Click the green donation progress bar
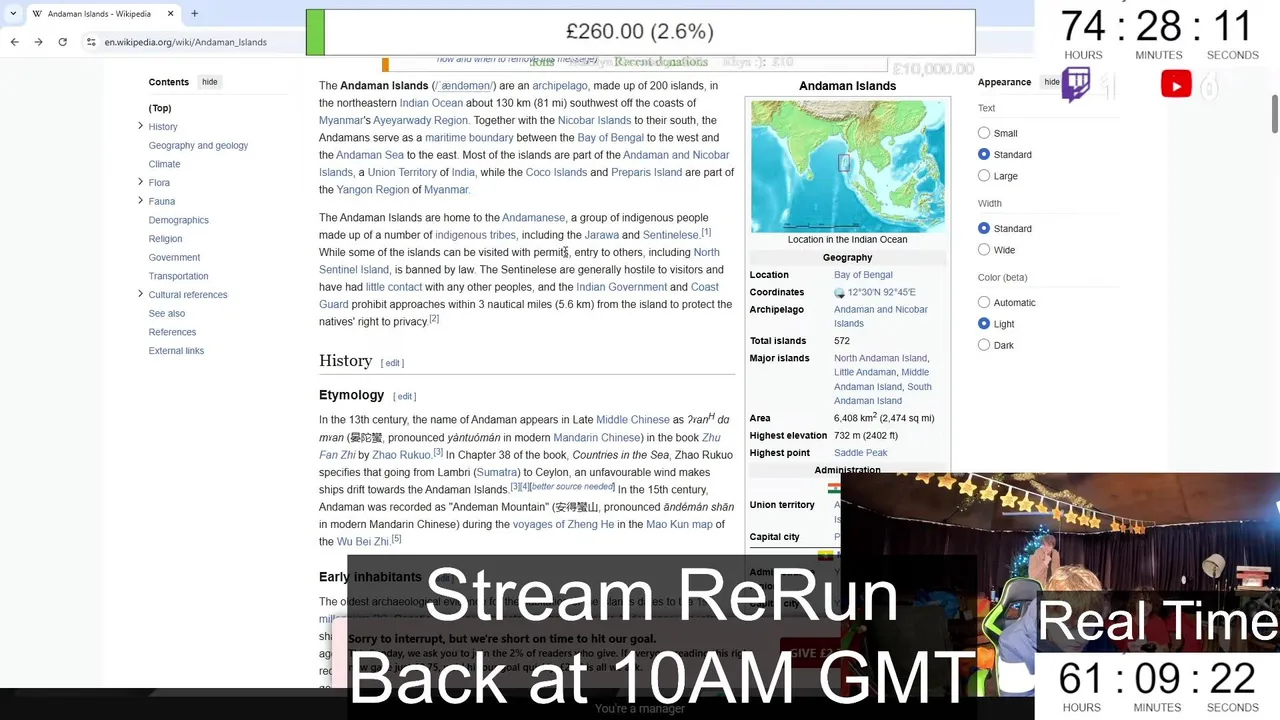Viewport: 1280px width, 720px height. pyautogui.click(x=315, y=32)
